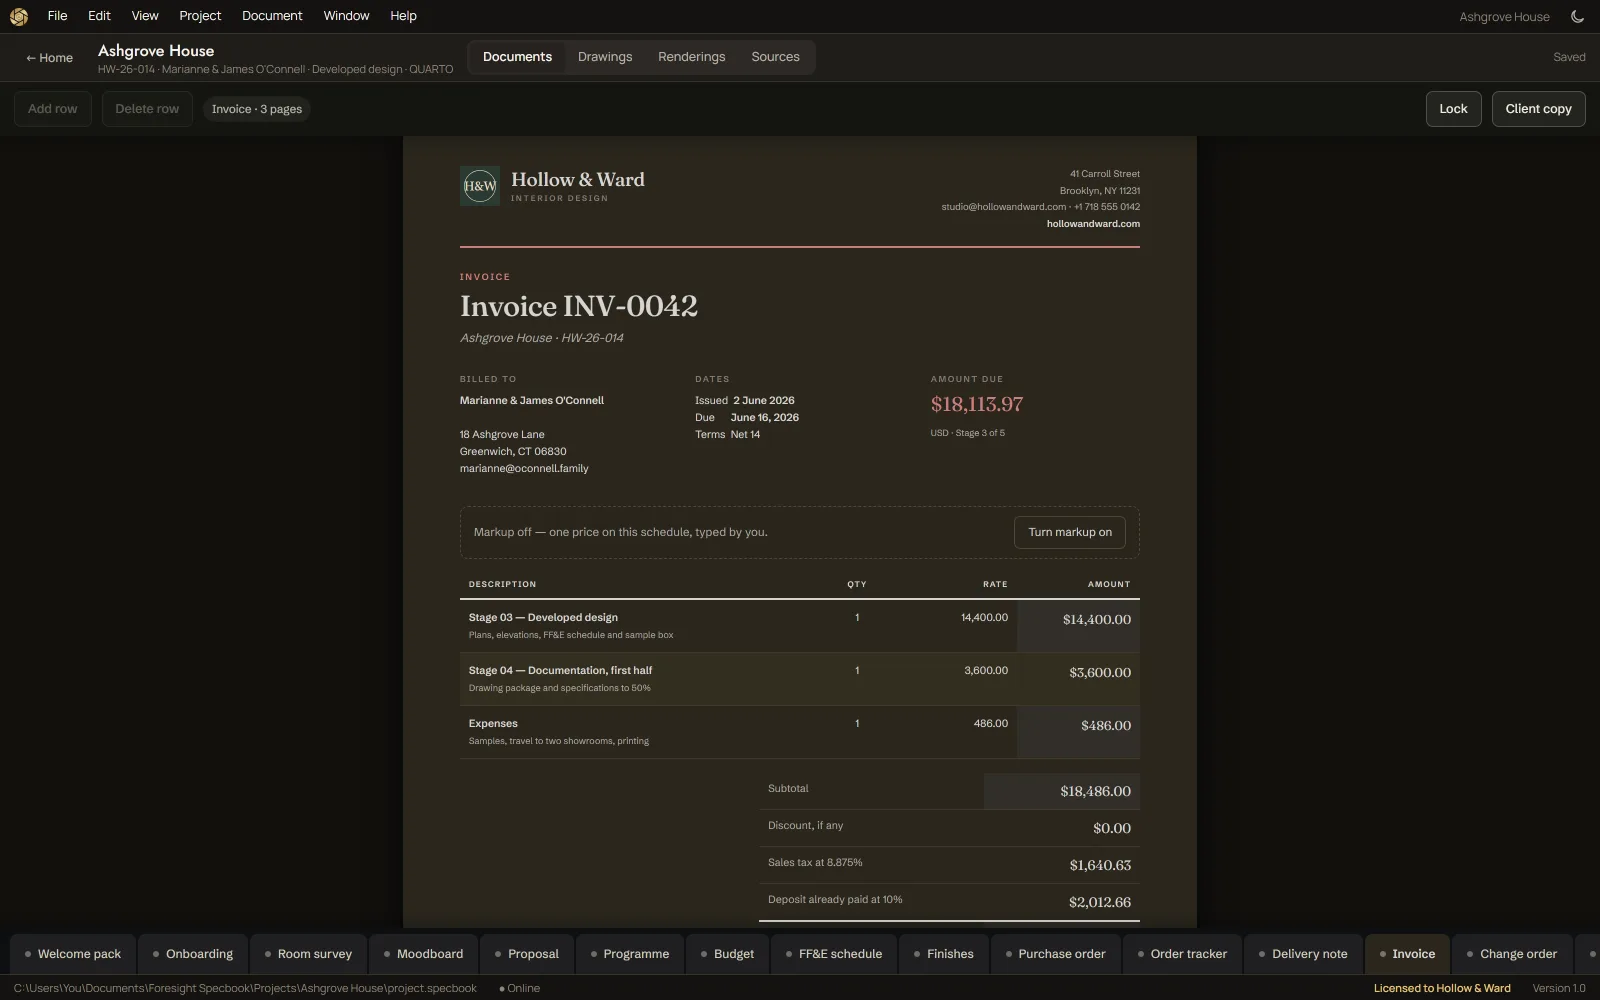Open the Welcome pack document tab
The image size is (1600, 1000).
[x=73, y=954]
